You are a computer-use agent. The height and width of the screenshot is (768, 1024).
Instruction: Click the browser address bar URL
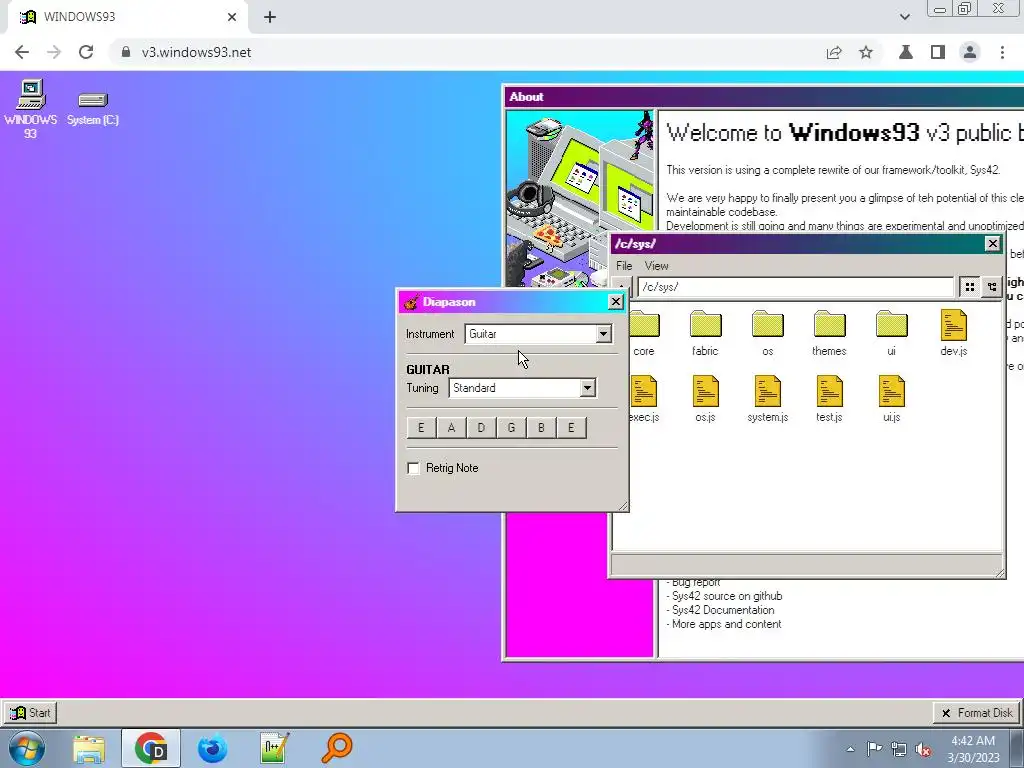tap(196, 52)
